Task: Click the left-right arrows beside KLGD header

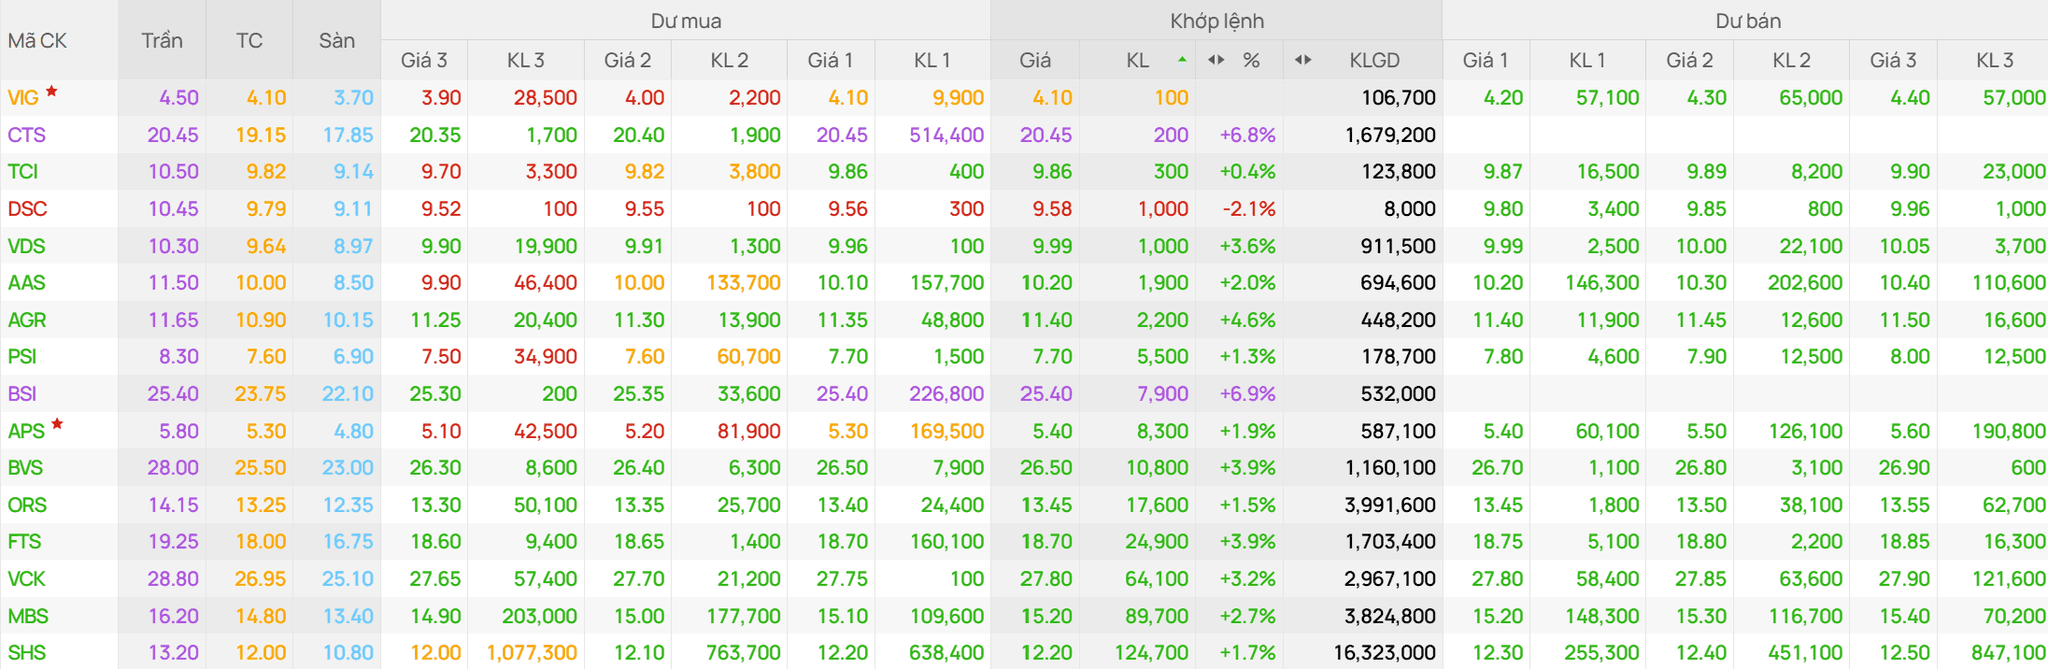Action: click(x=1303, y=60)
